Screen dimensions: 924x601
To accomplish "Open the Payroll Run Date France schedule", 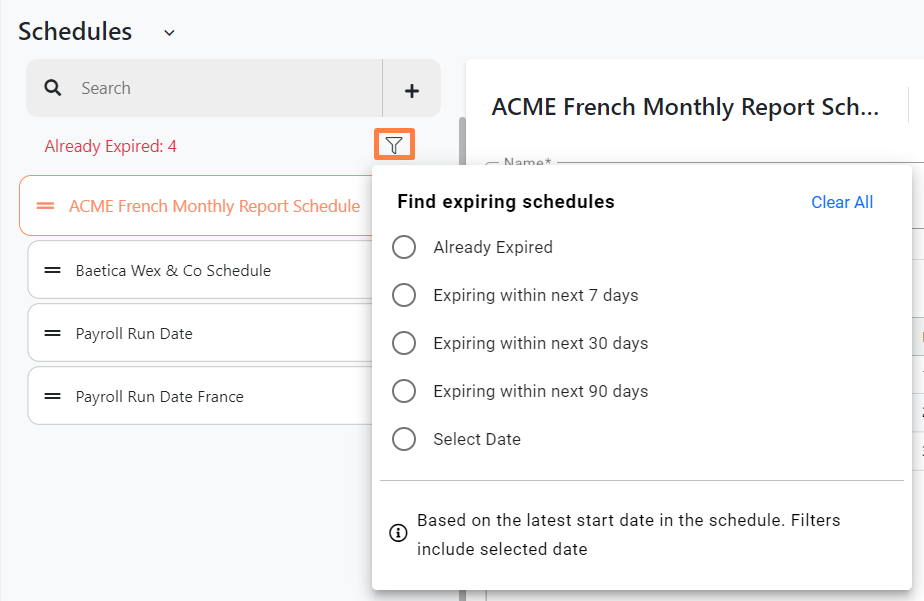I will 159,396.
